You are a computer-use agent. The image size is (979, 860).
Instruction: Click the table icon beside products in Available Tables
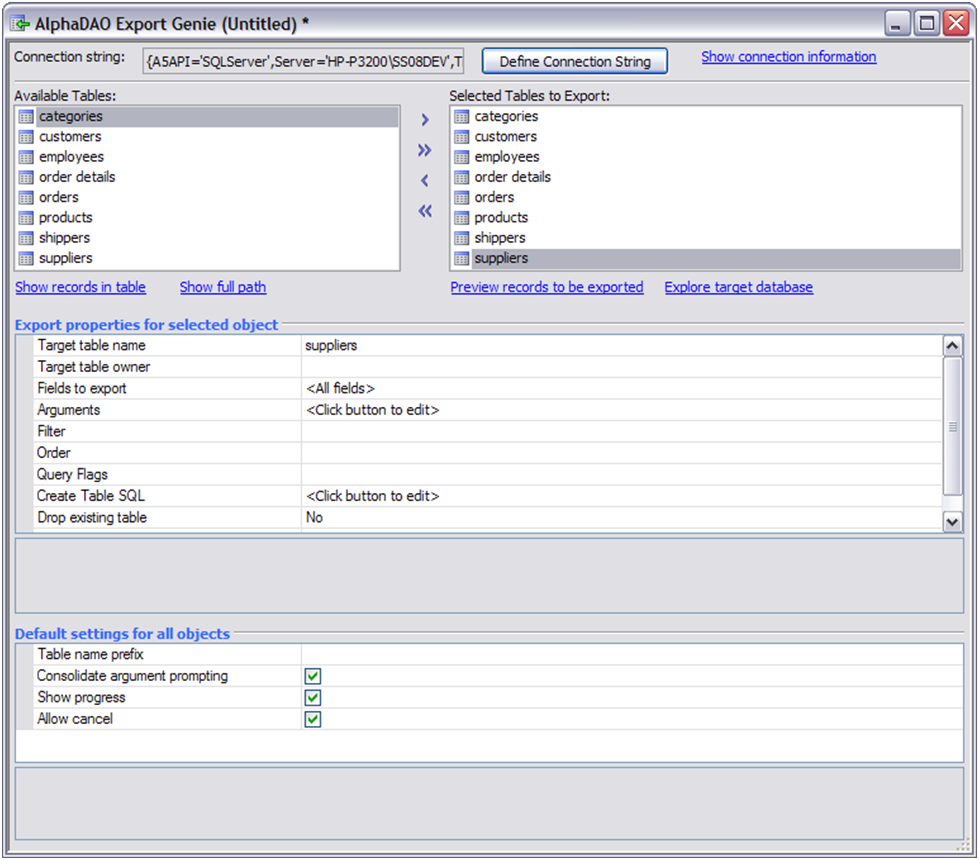pyautogui.click(x=26, y=218)
